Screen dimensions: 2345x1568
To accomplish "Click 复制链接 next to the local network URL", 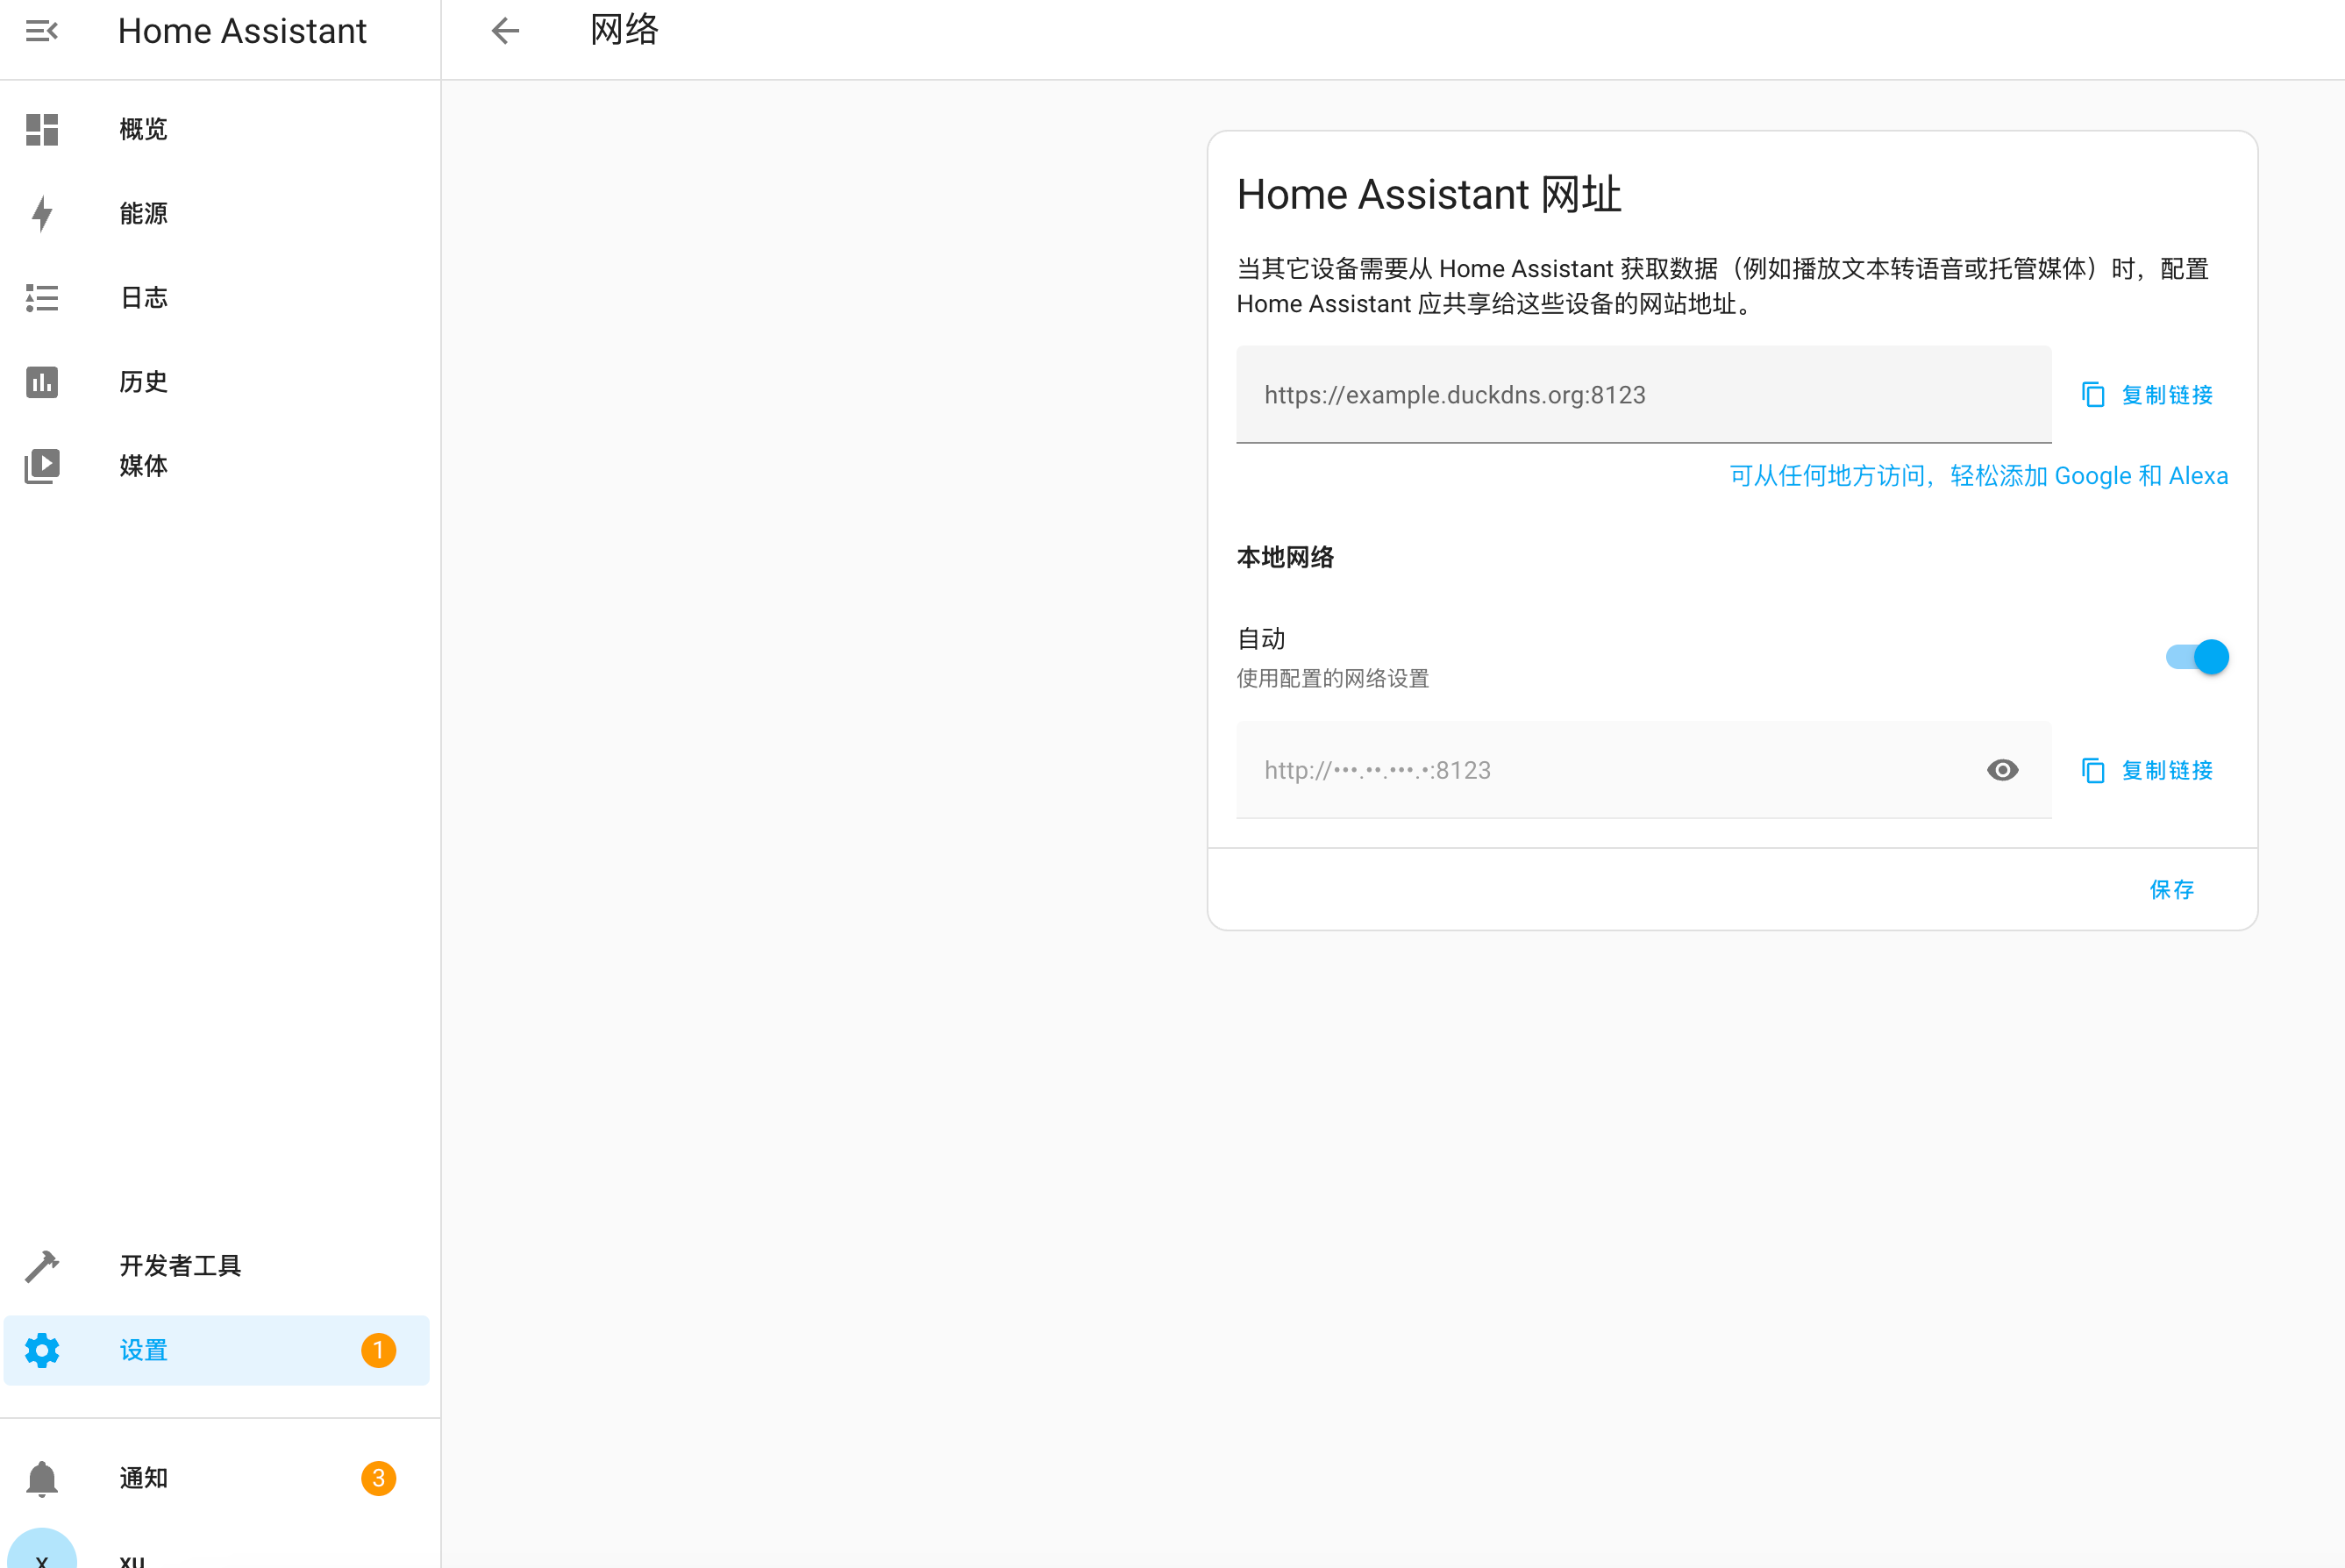I will point(2167,770).
